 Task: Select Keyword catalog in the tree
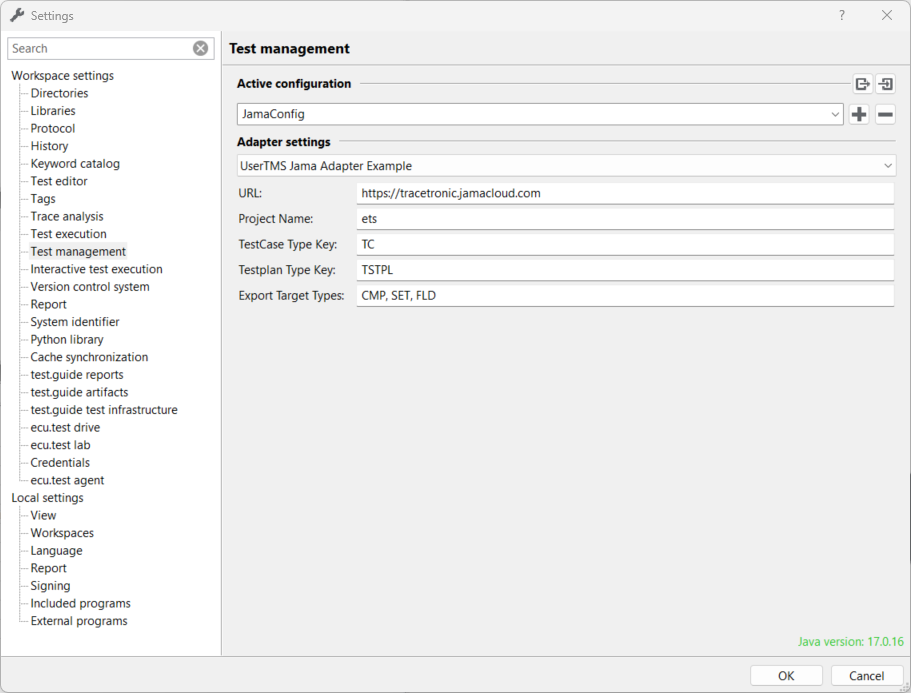point(75,163)
